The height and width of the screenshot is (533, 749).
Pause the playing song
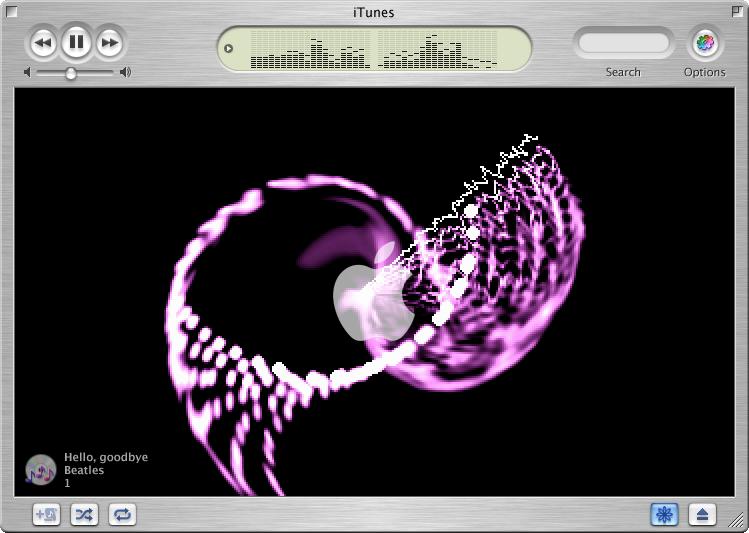coord(76,42)
